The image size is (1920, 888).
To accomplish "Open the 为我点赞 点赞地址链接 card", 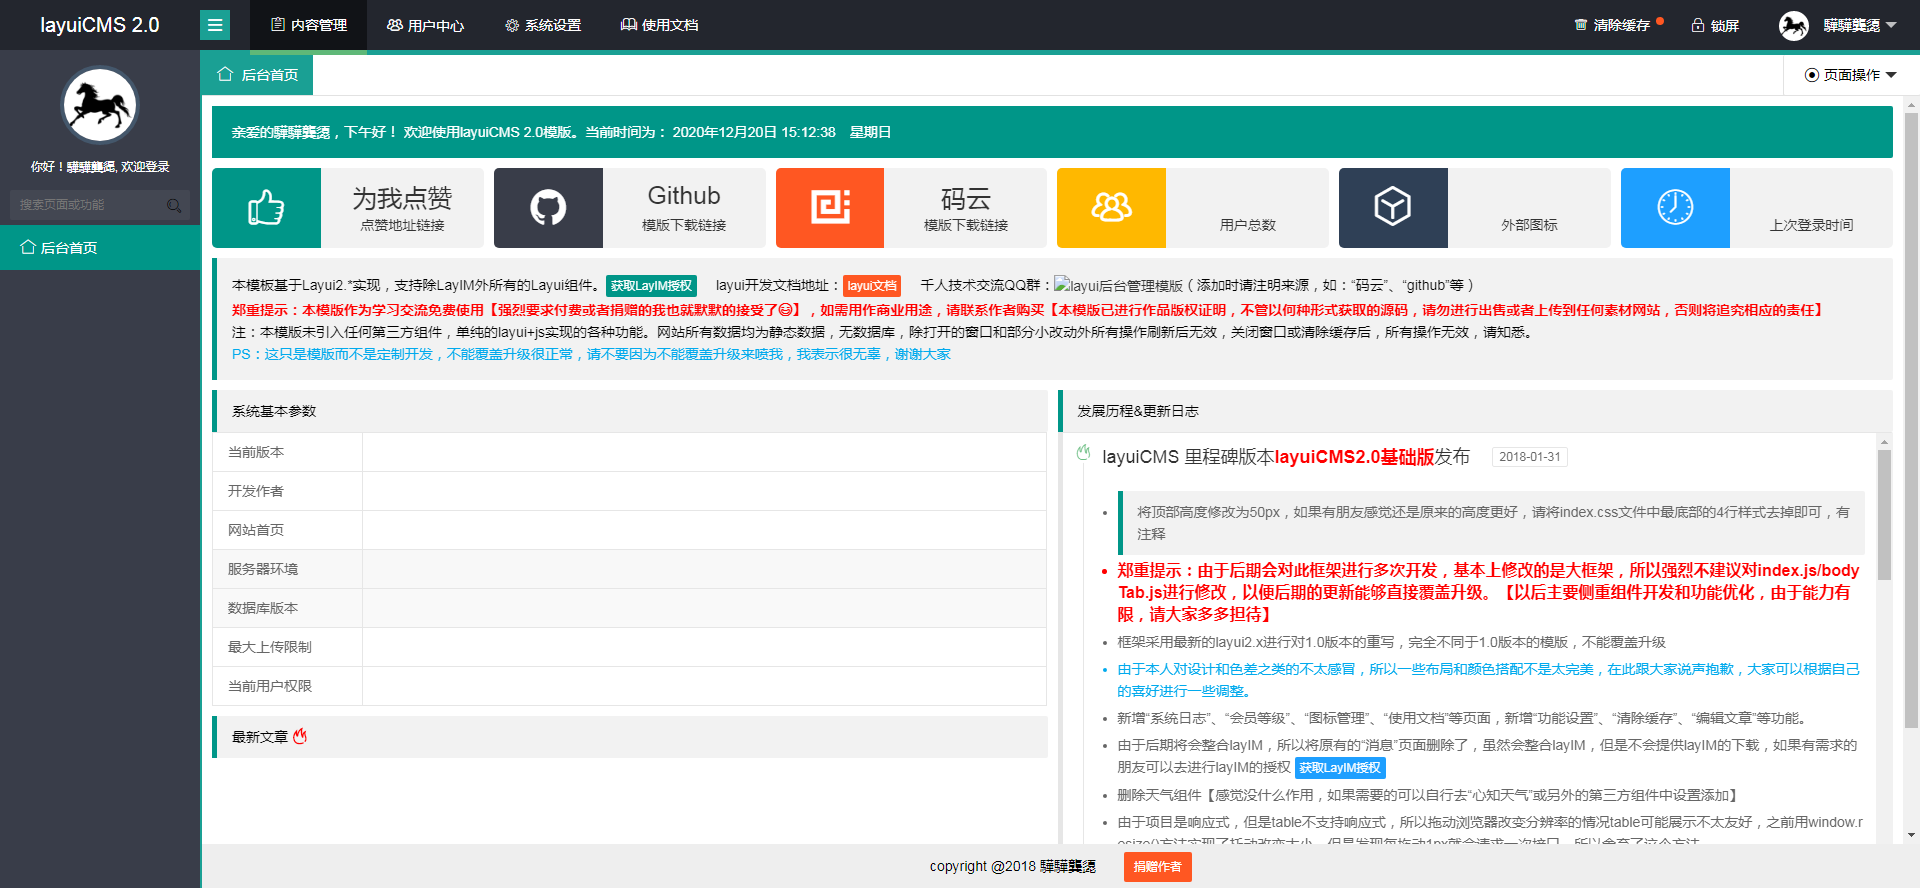I will (348, 208).
